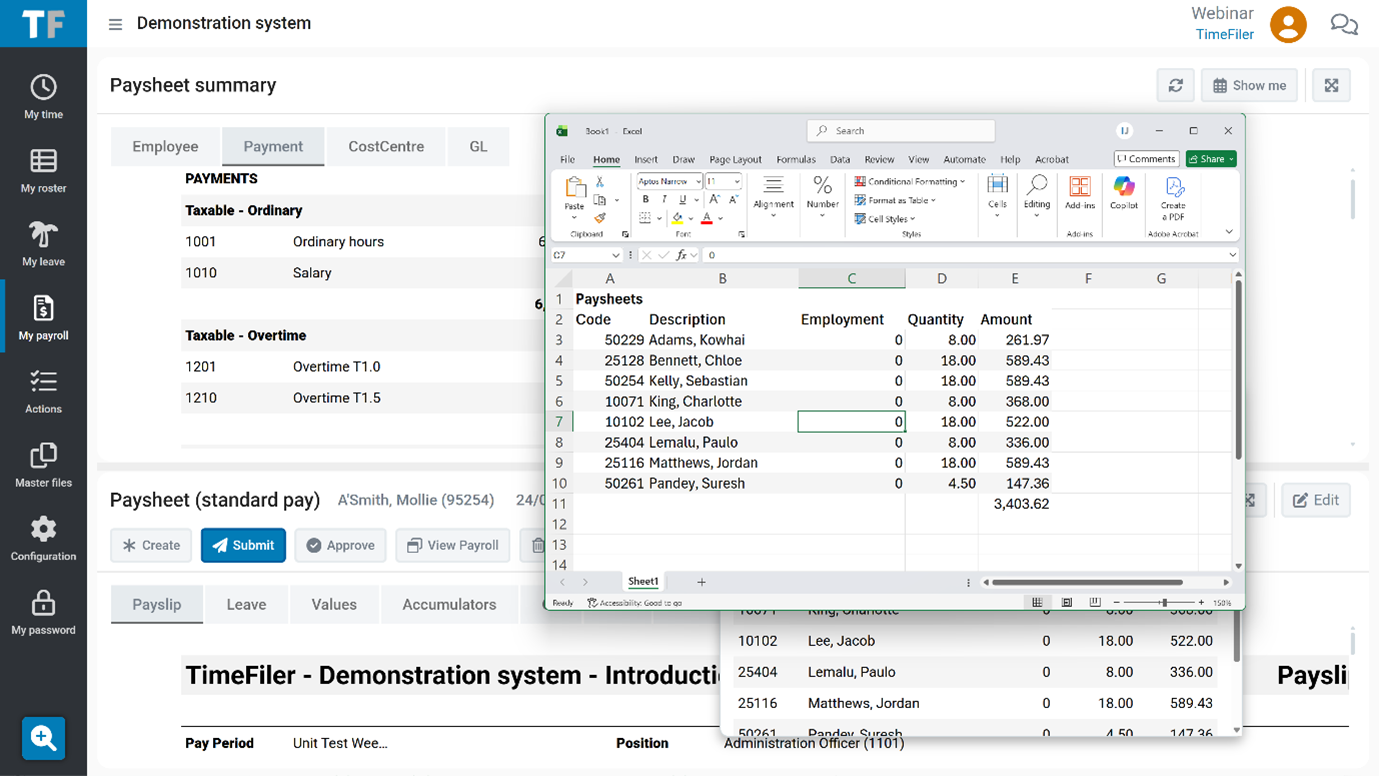Viewport: 1379px width, 776px height.
Task: Switch to Page Layout view in status bar
Action: pyautogui.click(x=1066, y=603)
